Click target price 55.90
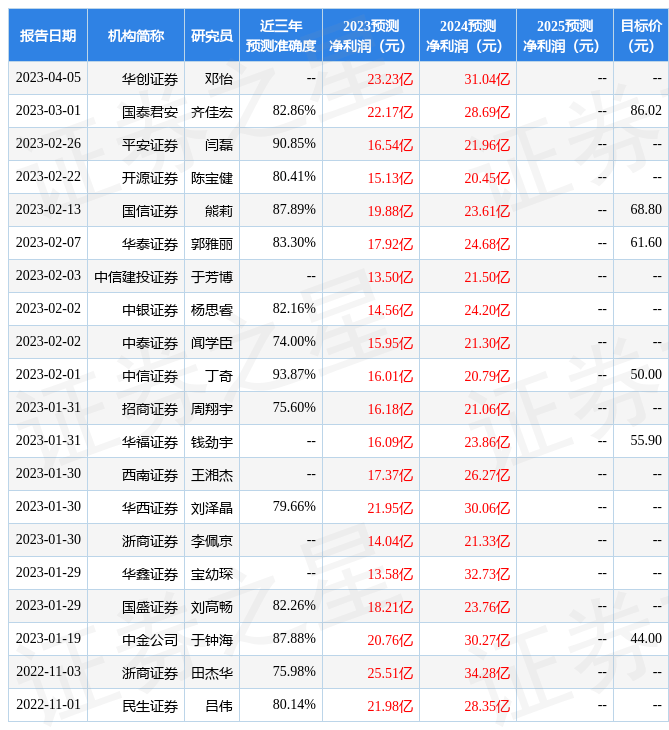 646,441
